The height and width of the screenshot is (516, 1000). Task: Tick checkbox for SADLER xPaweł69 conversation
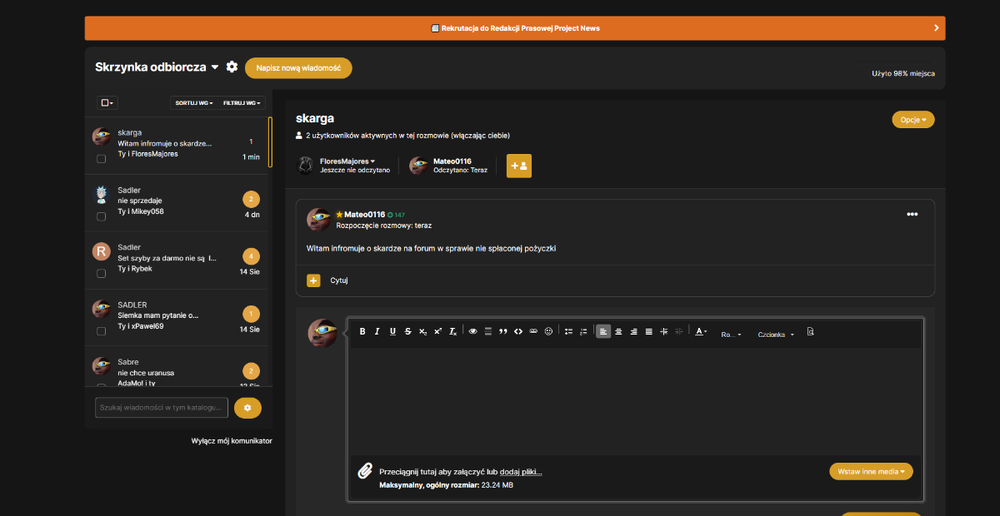(101, 331)
